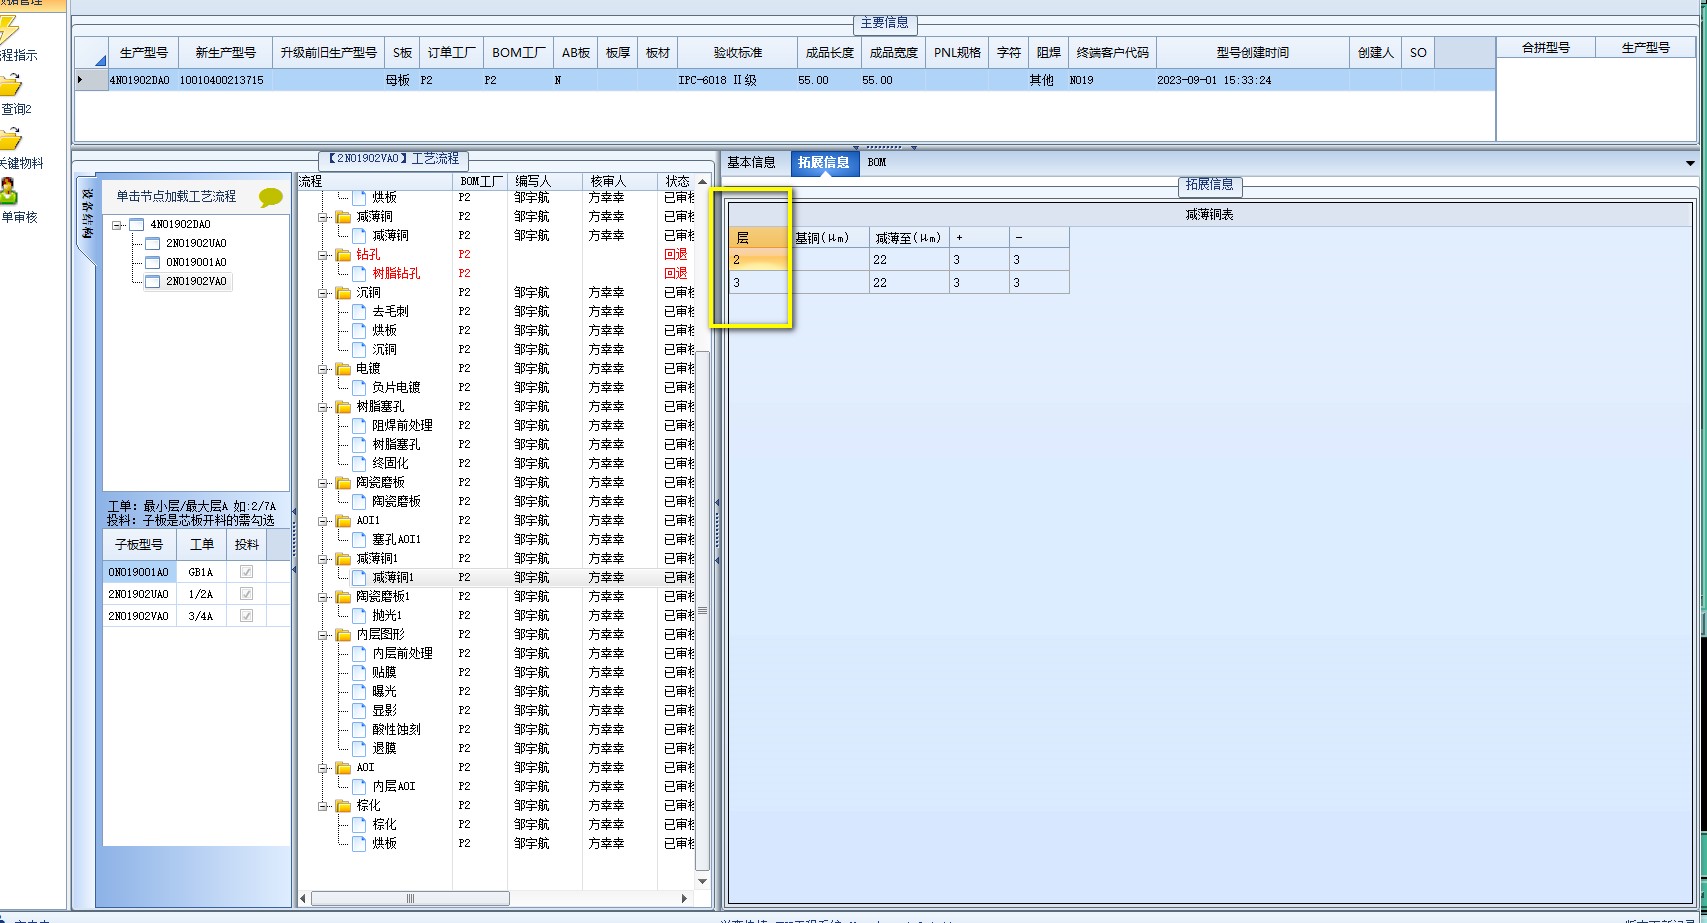Click the yellow speech bubble beside 单击节点加载工艺流程
Viewport: 1707px width, 923px height.
[x=270, y=197]
